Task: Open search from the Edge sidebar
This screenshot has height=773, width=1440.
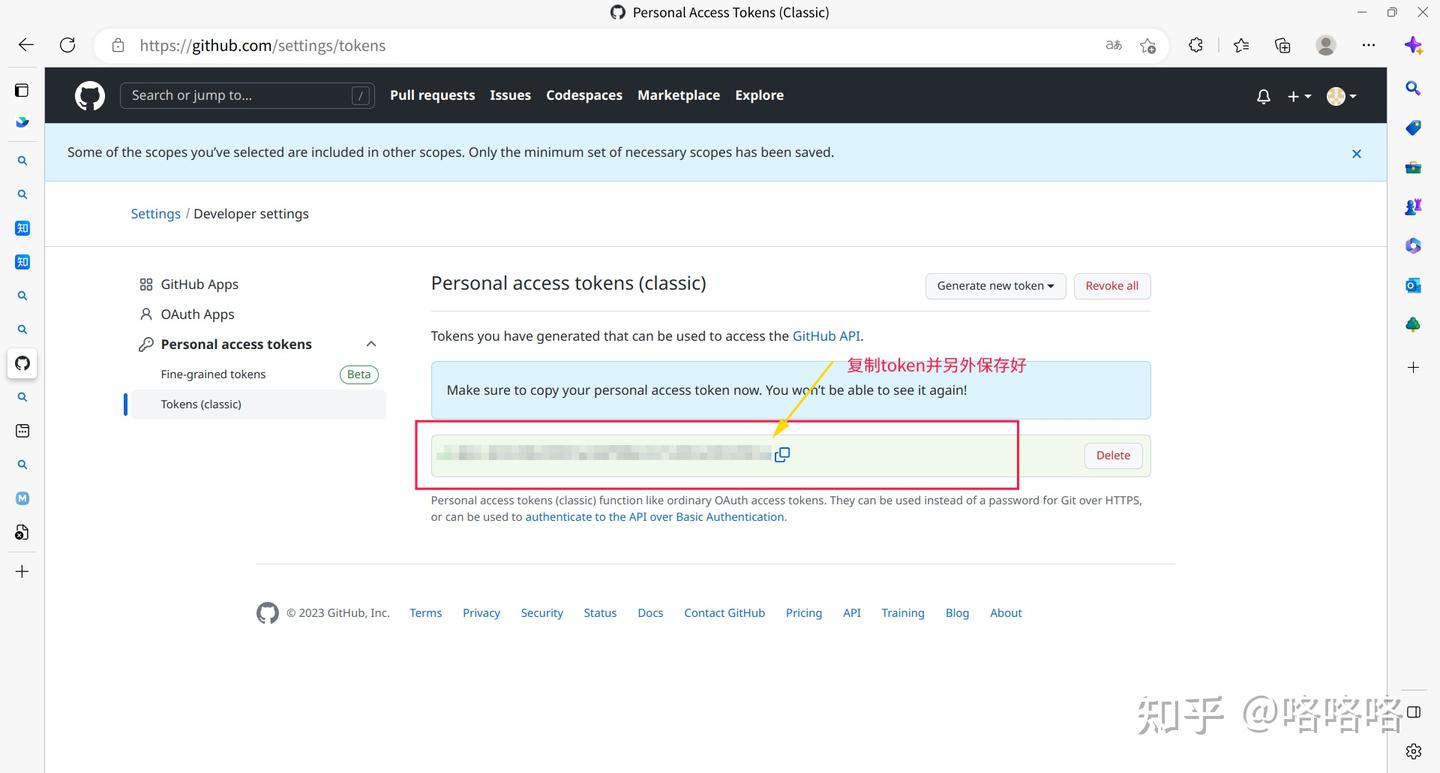Action: point(1413,88)
